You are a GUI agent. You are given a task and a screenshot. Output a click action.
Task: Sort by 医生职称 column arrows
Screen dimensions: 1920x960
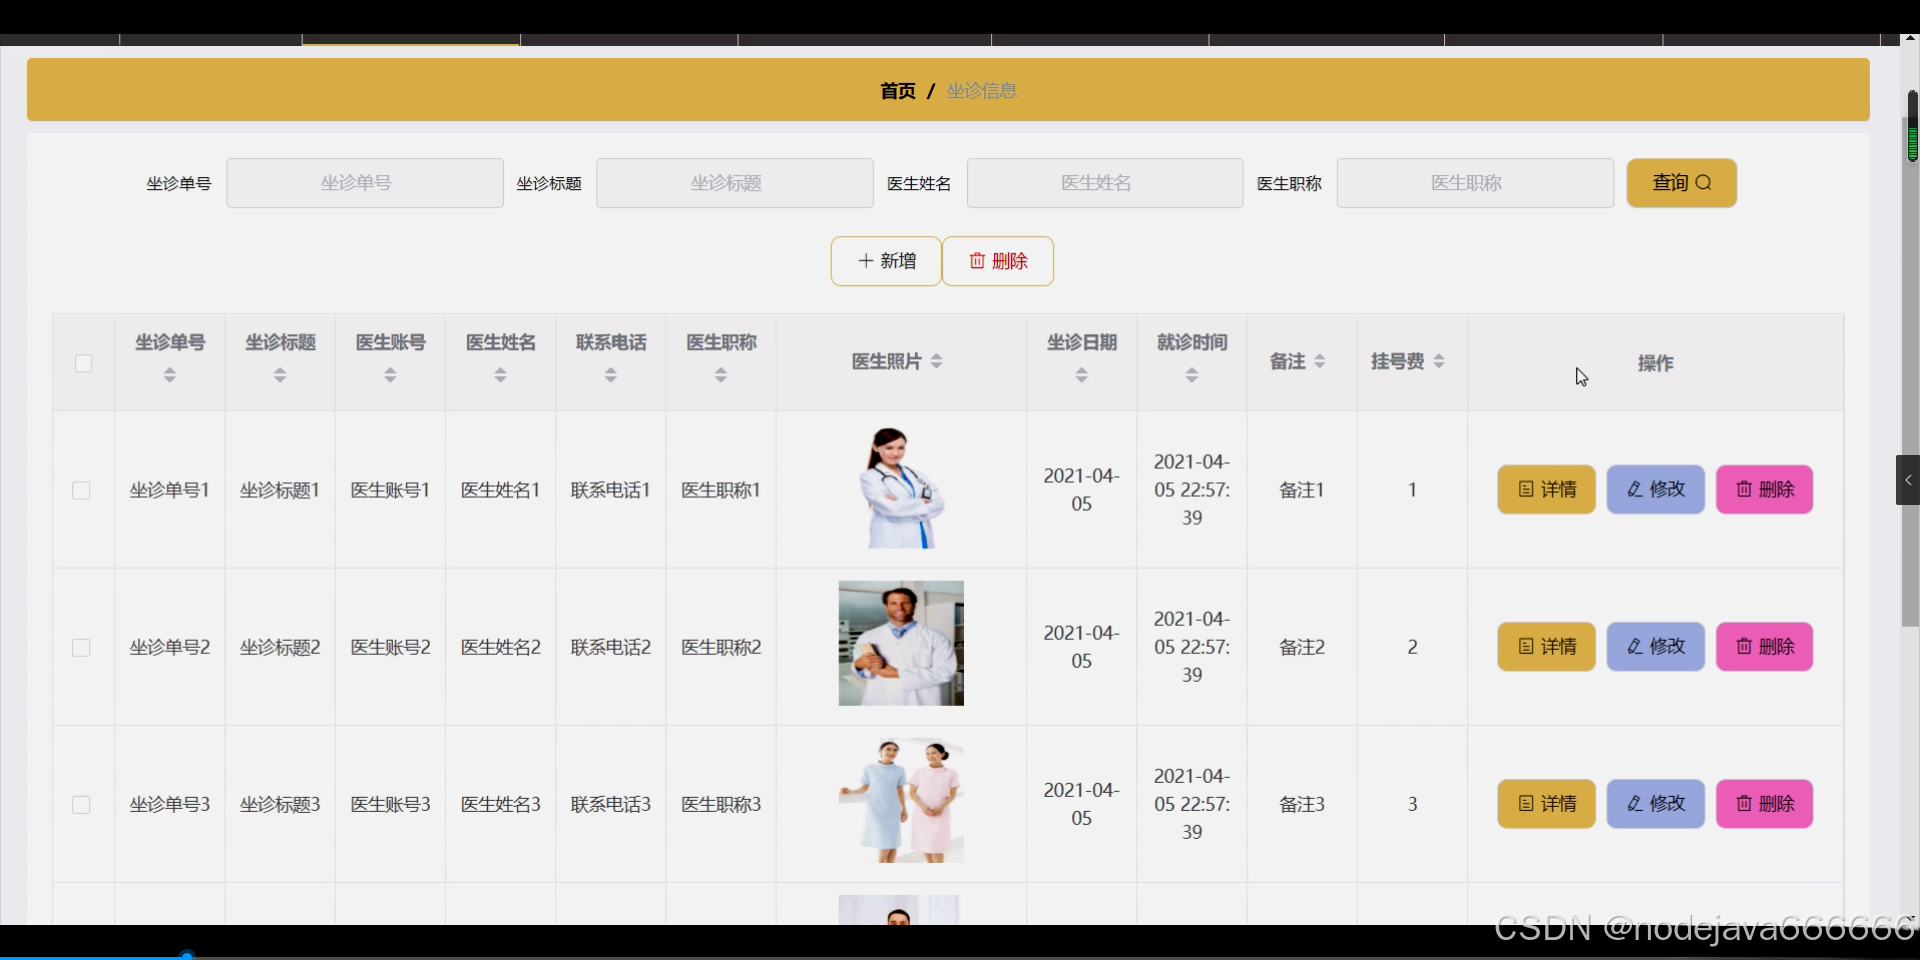721,375
